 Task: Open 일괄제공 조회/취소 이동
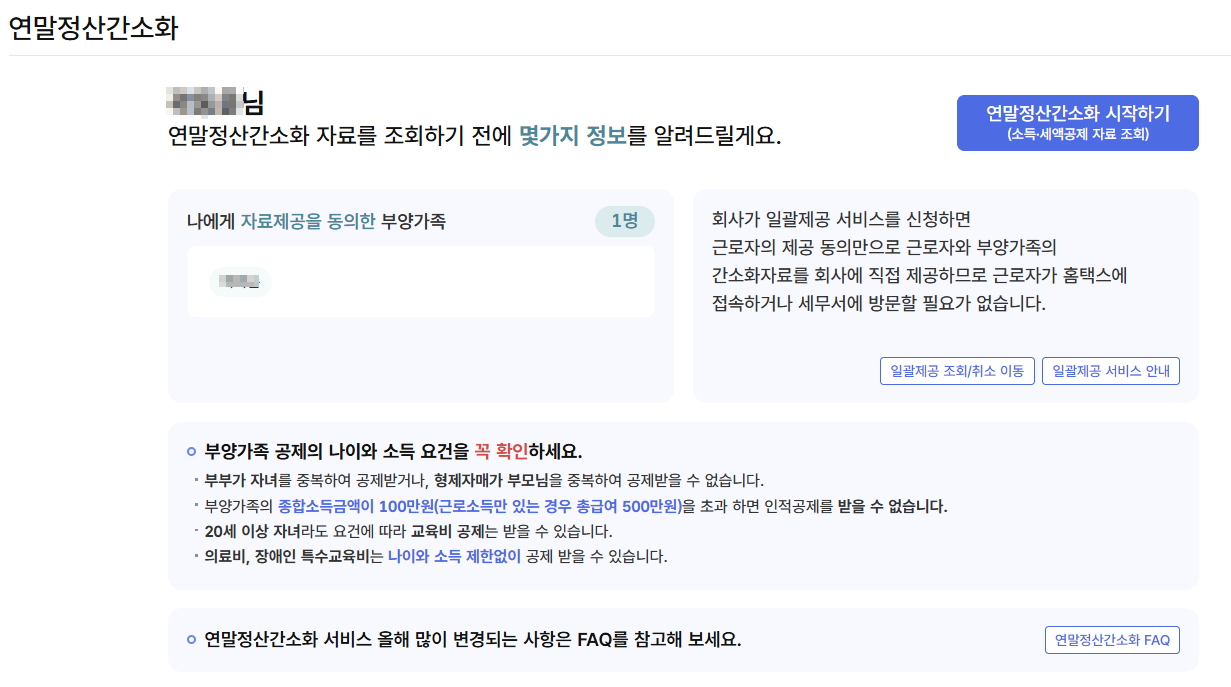[x=957, y=370]
